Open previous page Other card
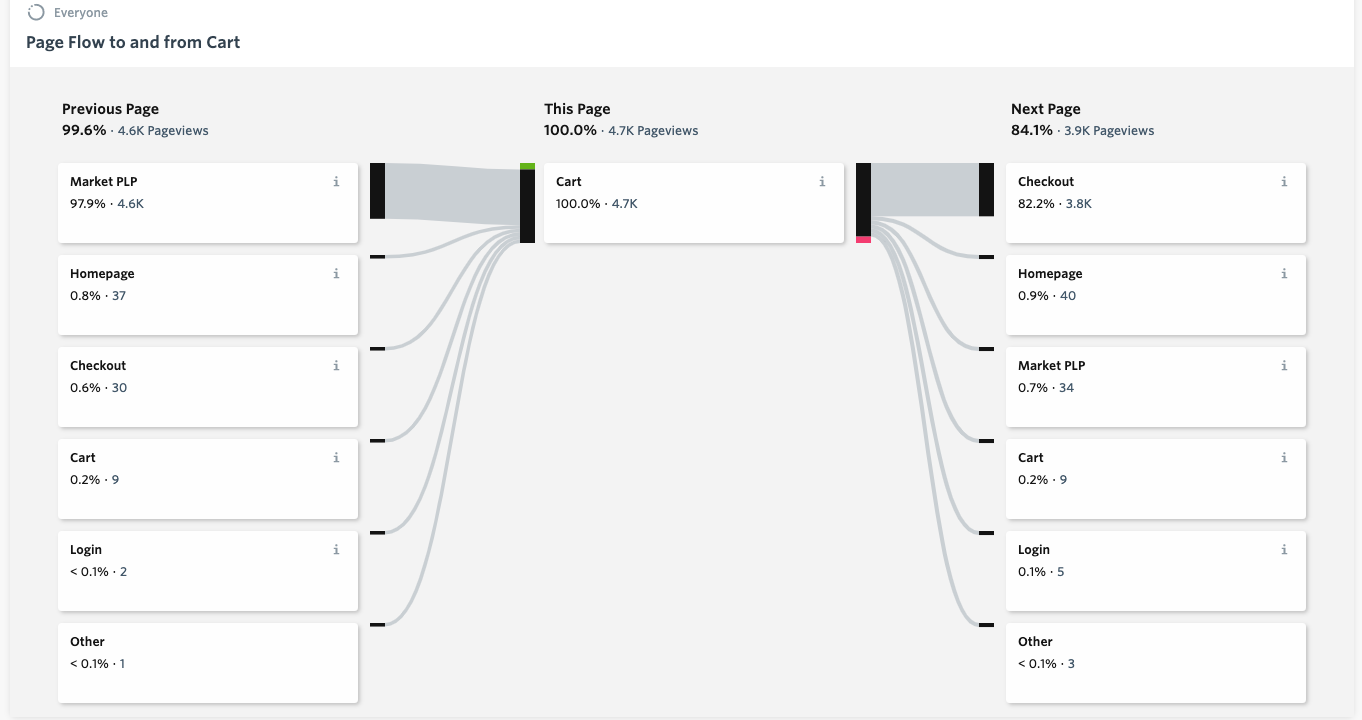 (x=208, y=663)
